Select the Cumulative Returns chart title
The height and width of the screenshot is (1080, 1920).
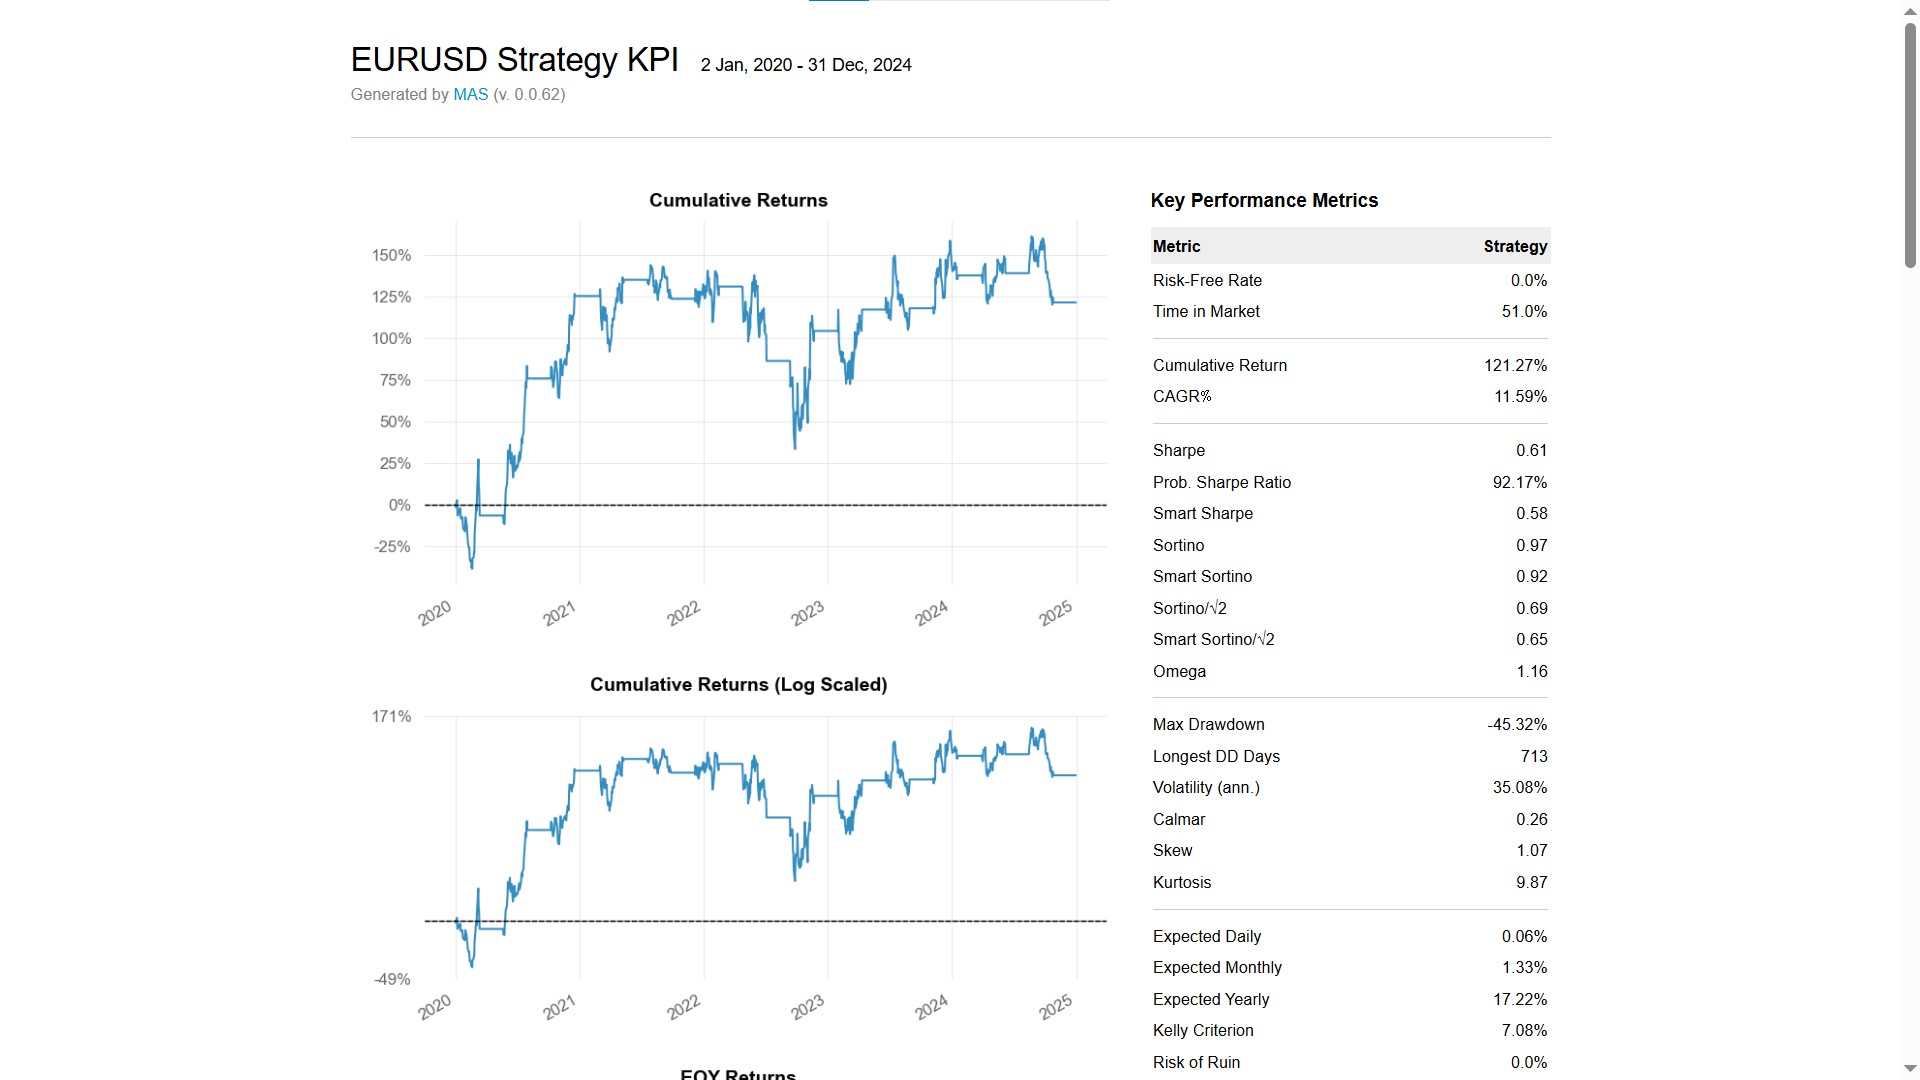(737, 200)
